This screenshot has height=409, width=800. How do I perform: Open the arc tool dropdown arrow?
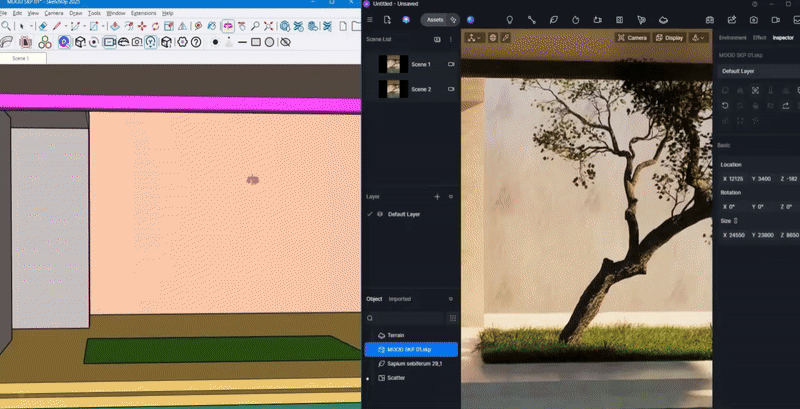(84, 27)
